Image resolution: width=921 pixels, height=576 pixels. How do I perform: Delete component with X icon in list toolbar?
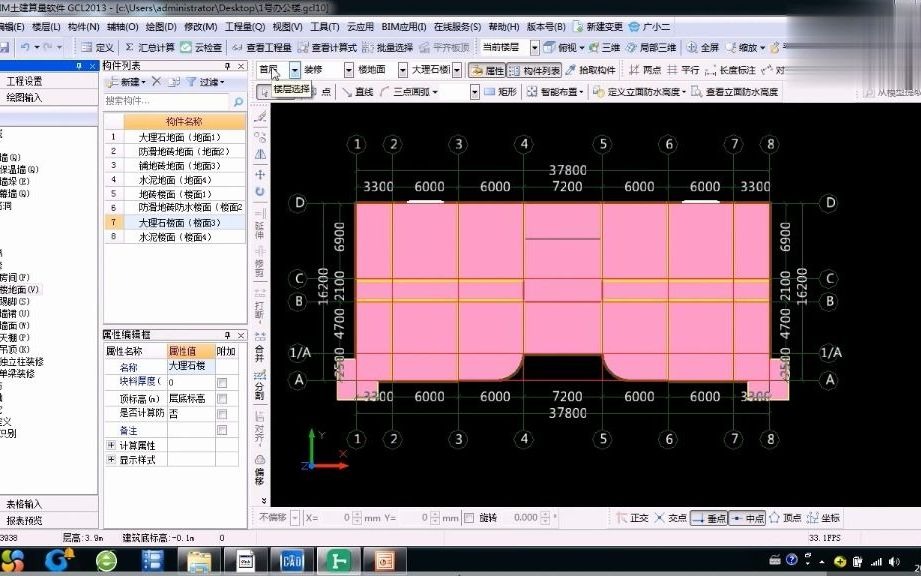click(156, 82)
